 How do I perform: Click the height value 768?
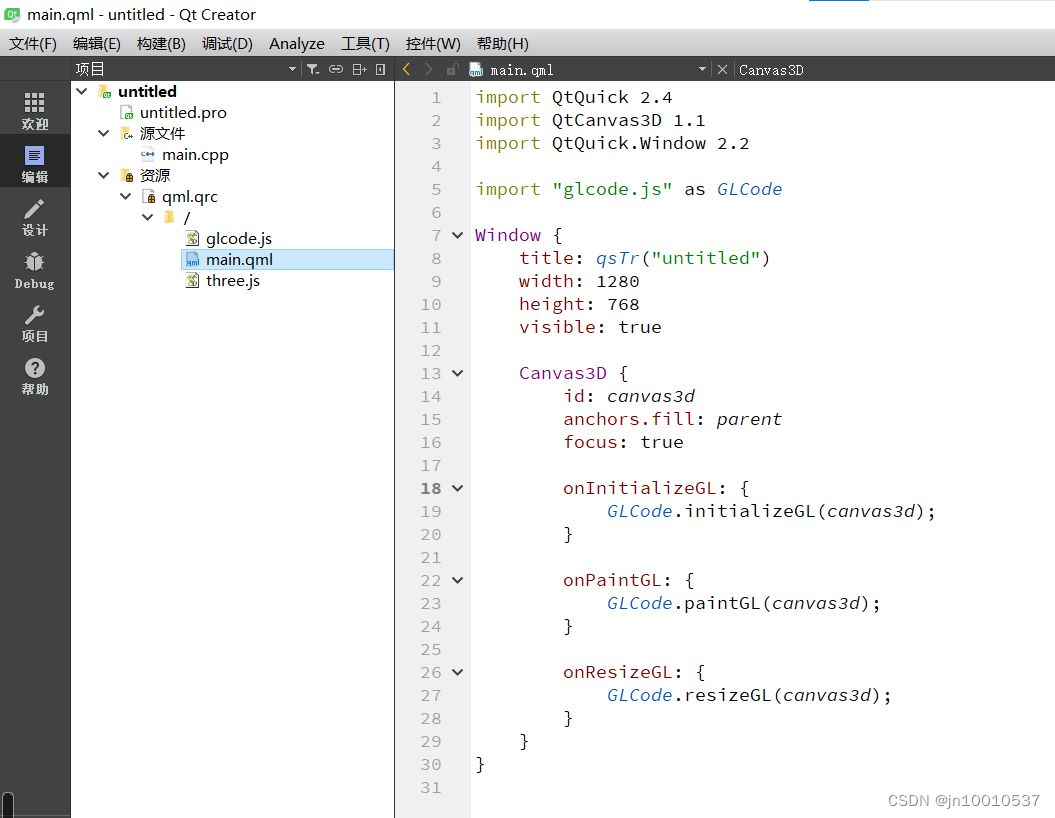click(x=623, y=304)
